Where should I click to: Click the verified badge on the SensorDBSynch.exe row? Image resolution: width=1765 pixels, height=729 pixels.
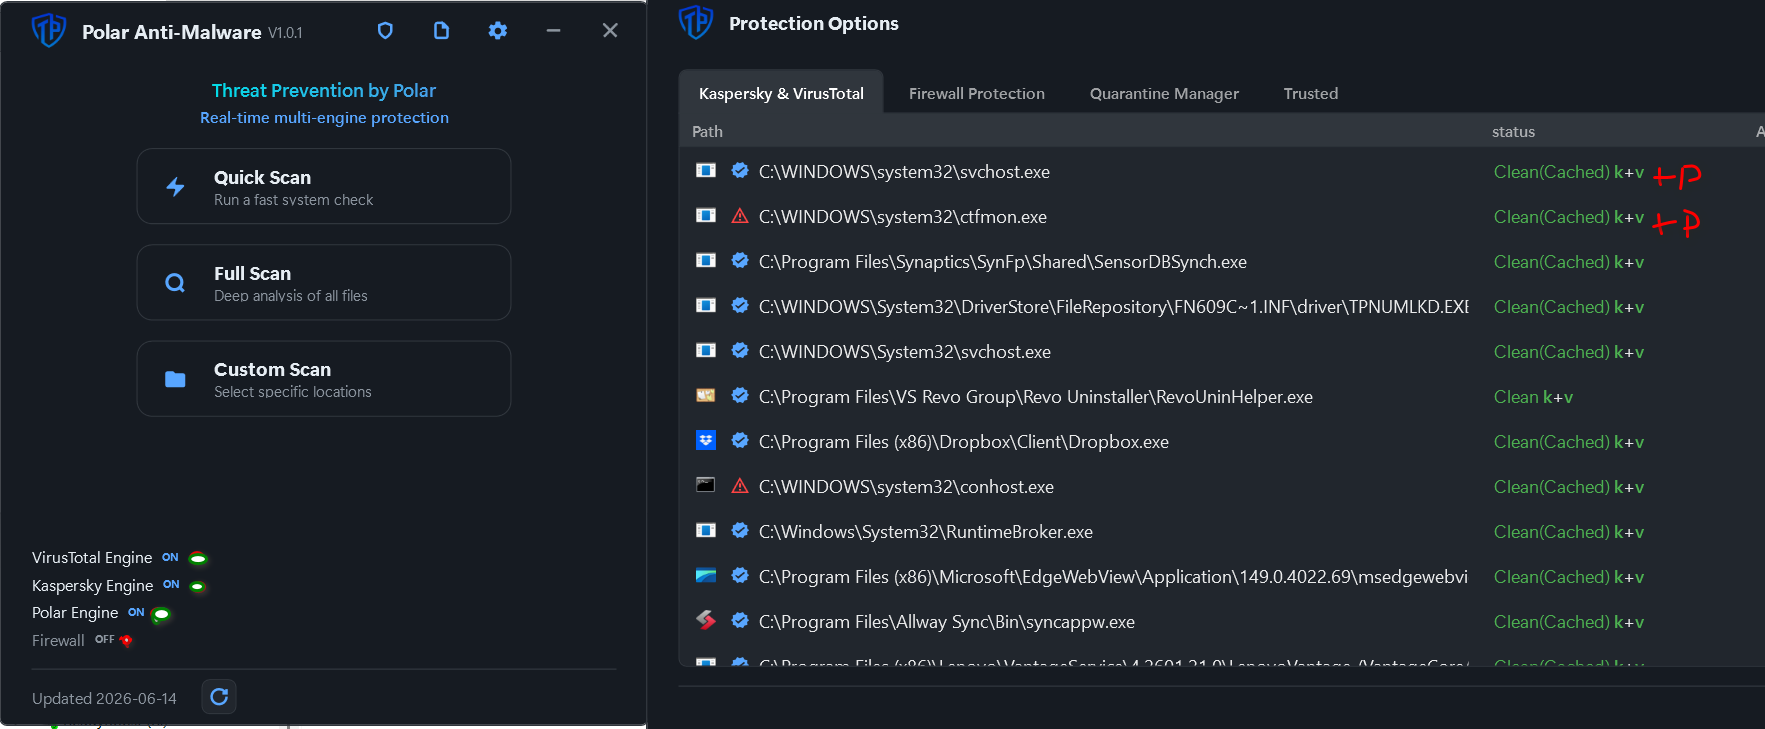(740, 261)
